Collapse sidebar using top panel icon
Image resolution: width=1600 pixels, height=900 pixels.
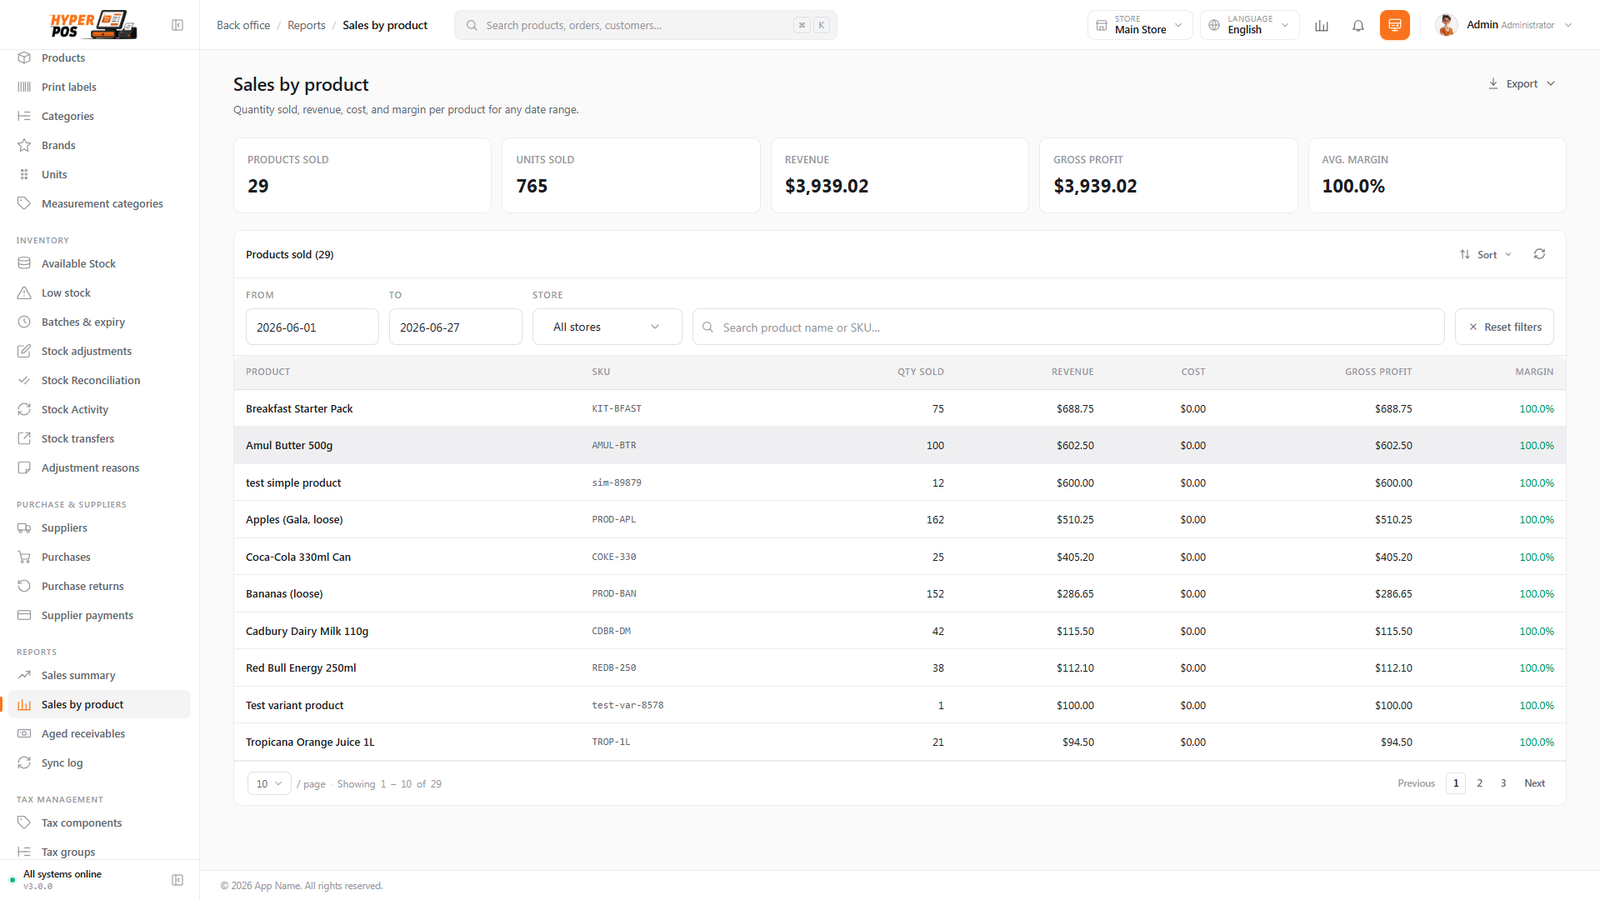(x=177, y=25)
